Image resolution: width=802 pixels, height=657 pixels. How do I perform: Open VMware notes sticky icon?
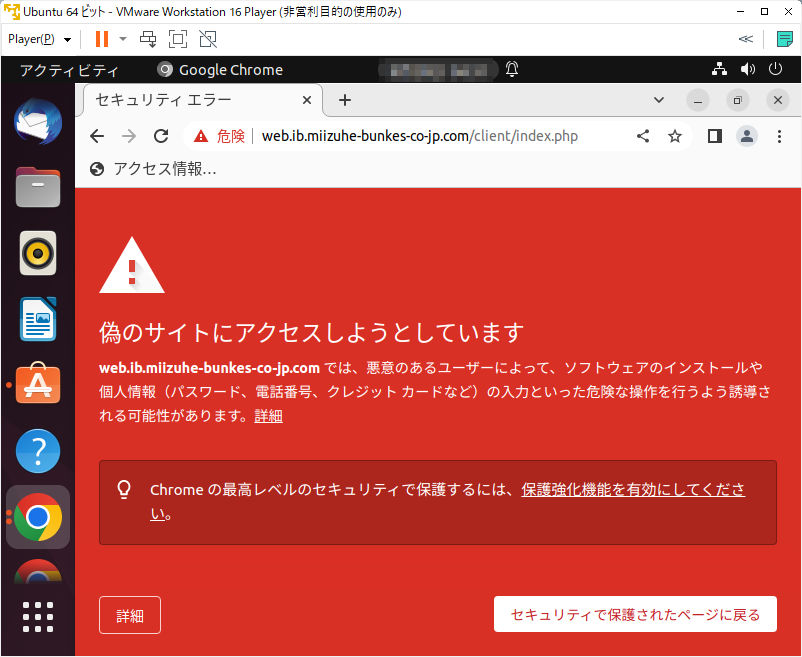[x=785, y=39]
